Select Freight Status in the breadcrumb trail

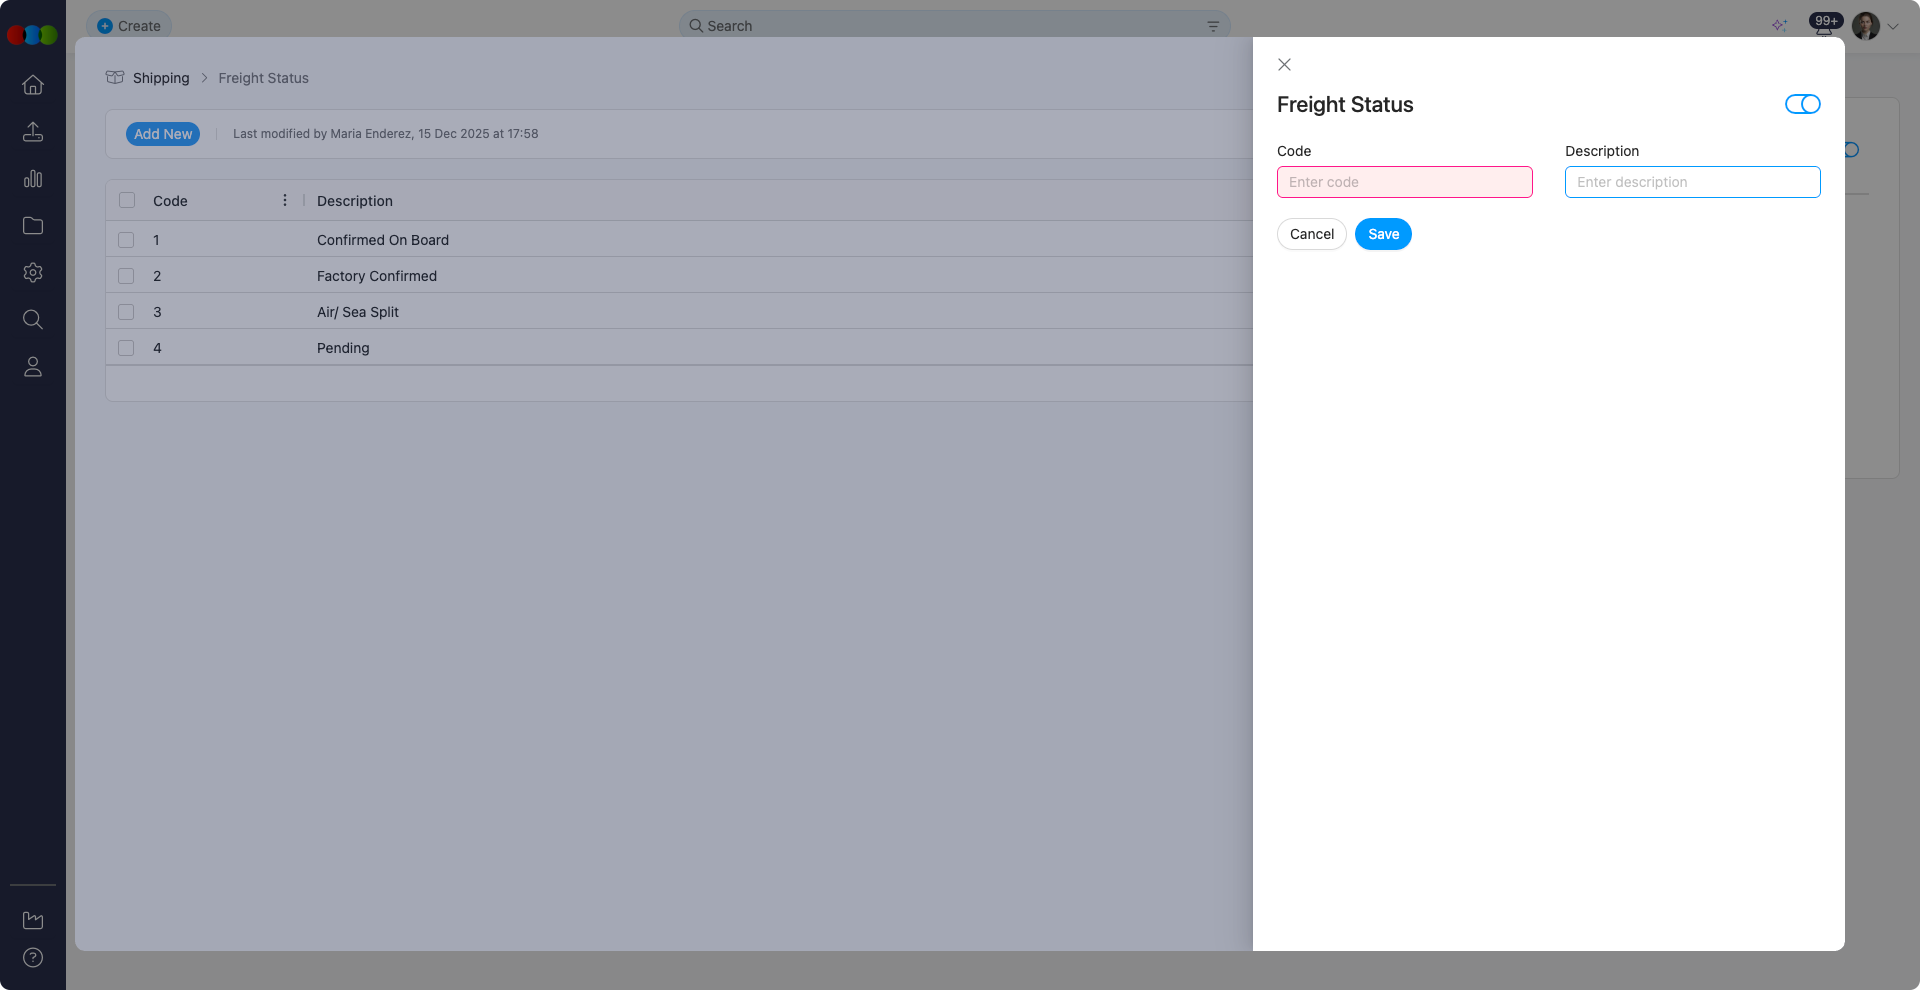pos(263,78)
